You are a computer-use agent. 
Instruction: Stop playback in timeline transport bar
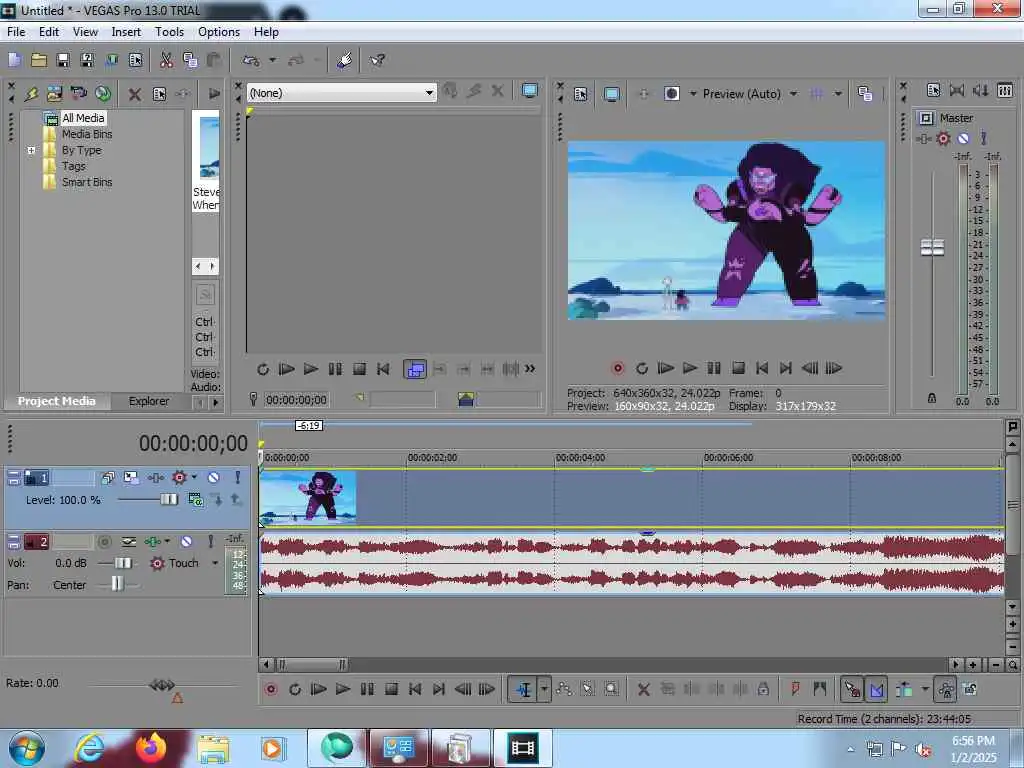(391, 689)
